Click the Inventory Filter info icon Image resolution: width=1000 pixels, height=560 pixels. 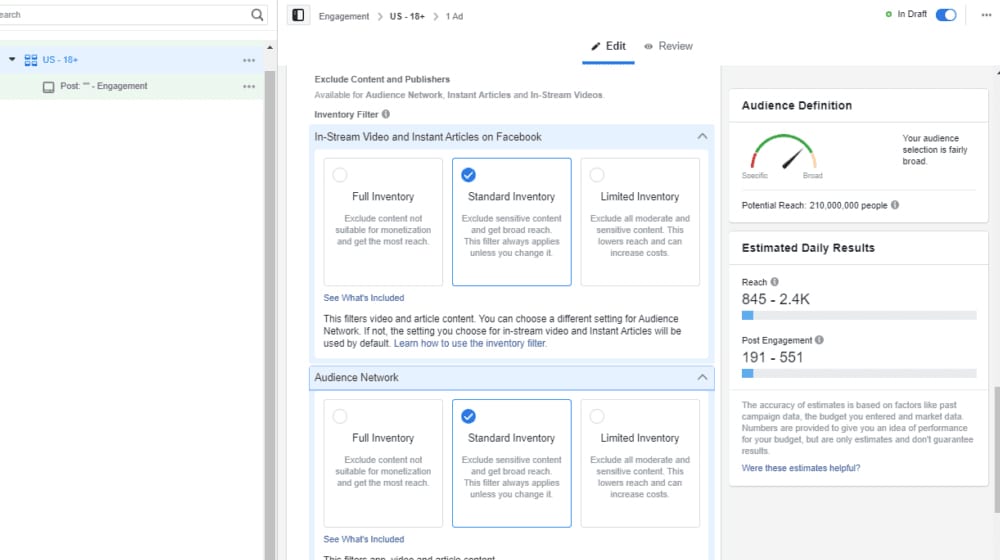pyautogui.click(x=386, y=115)
